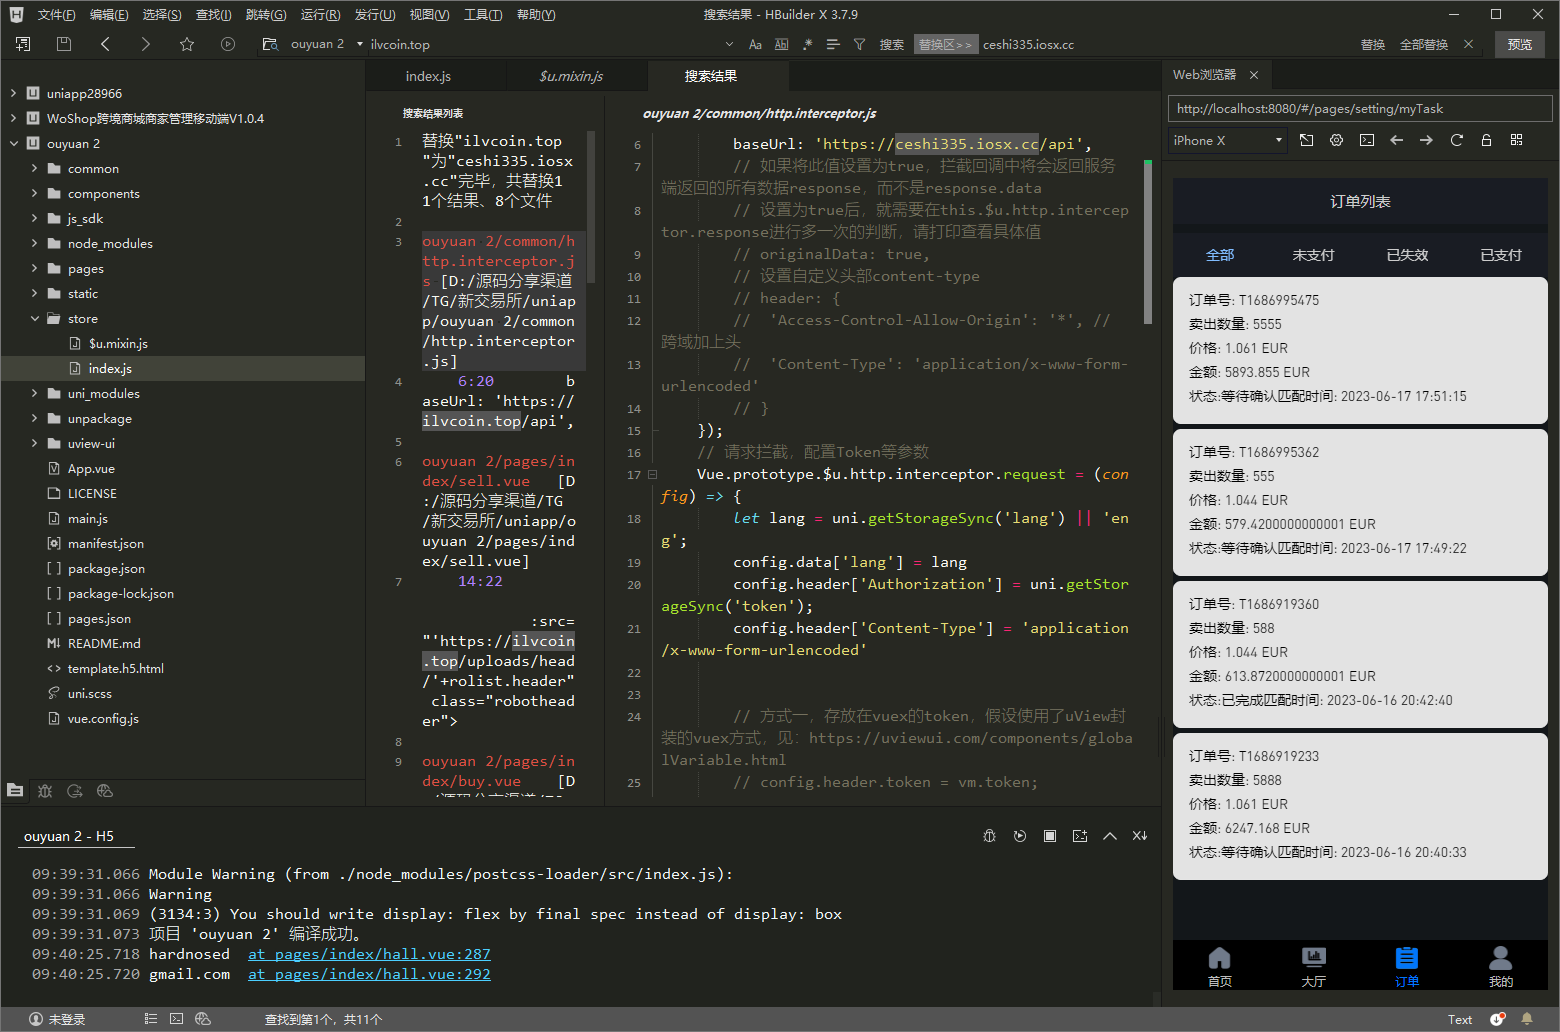The width and height of the screenshot is (1560, 1032).
Task: Open the 工具(T) menu
Action: (483, 15)
